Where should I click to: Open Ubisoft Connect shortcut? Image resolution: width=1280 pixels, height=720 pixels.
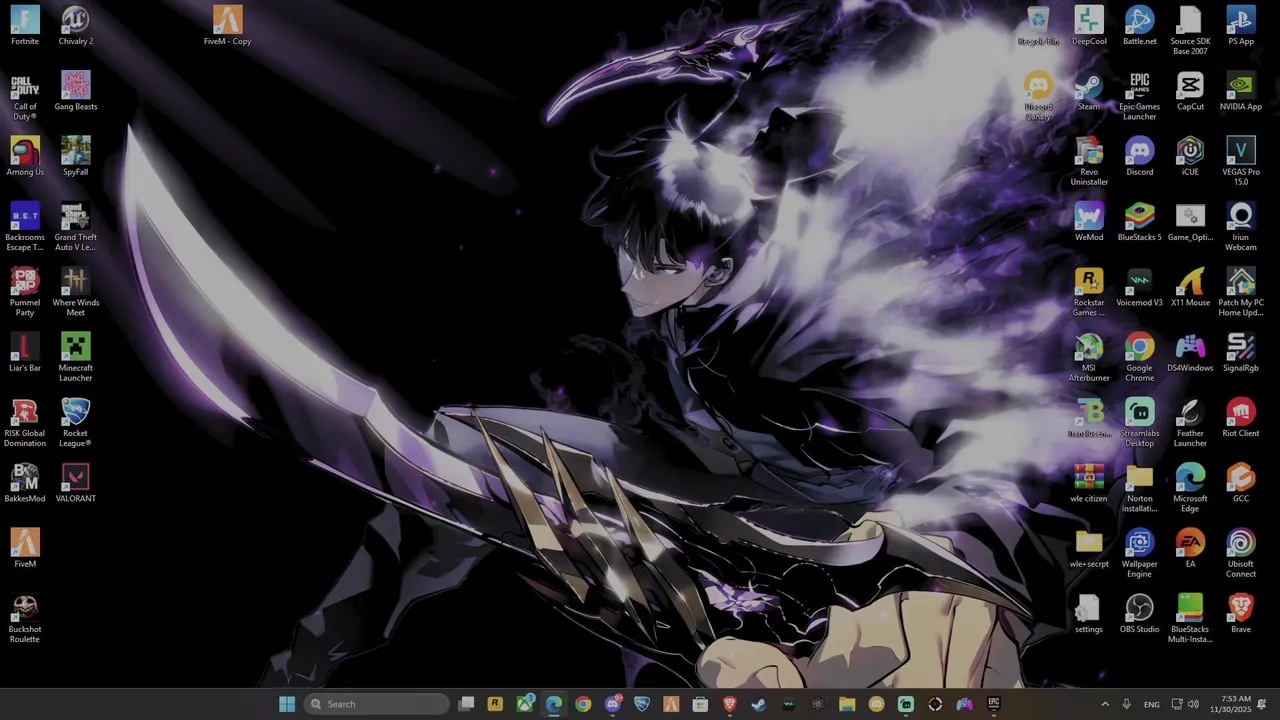[x=1241, y=553]
